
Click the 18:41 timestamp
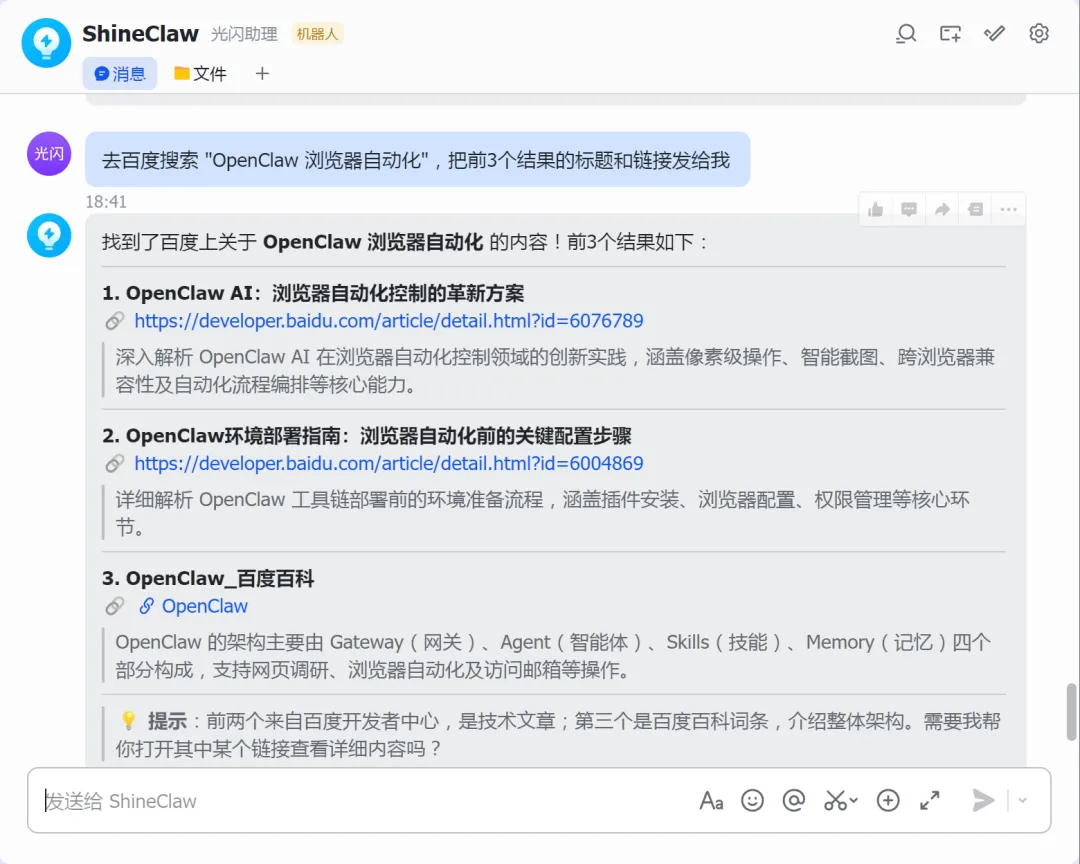pos(106,202)
